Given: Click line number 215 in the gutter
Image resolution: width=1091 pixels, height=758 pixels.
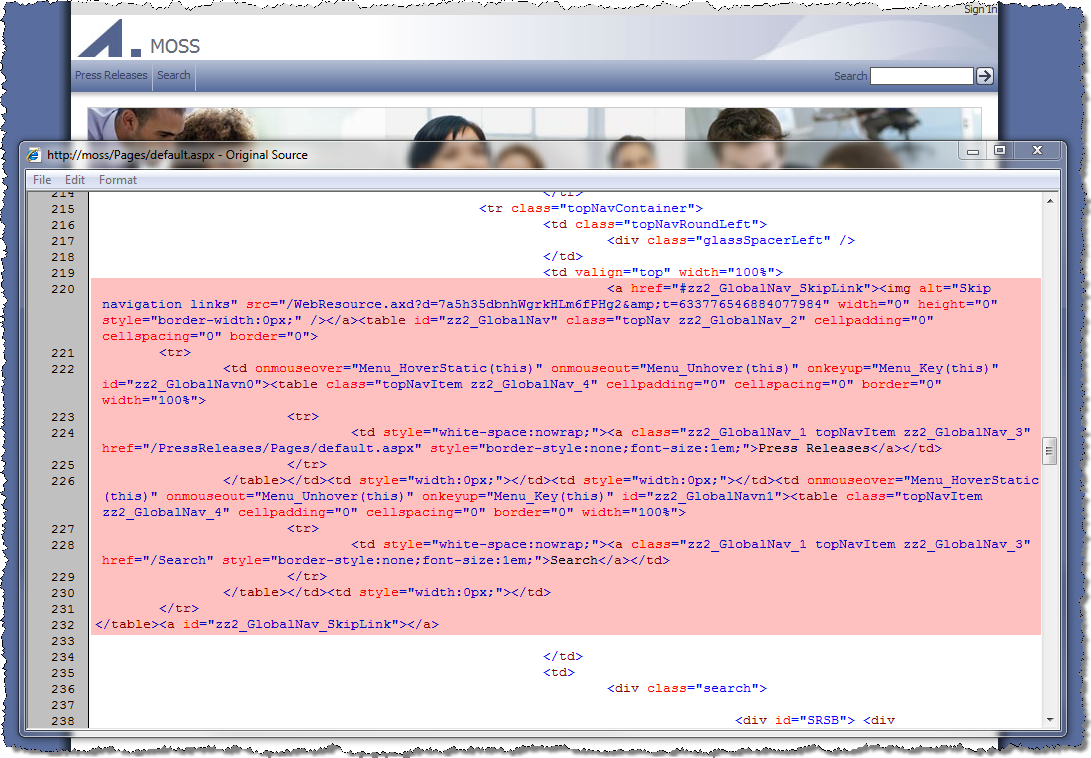Looking at the screenshot, I should pos(63,209).
